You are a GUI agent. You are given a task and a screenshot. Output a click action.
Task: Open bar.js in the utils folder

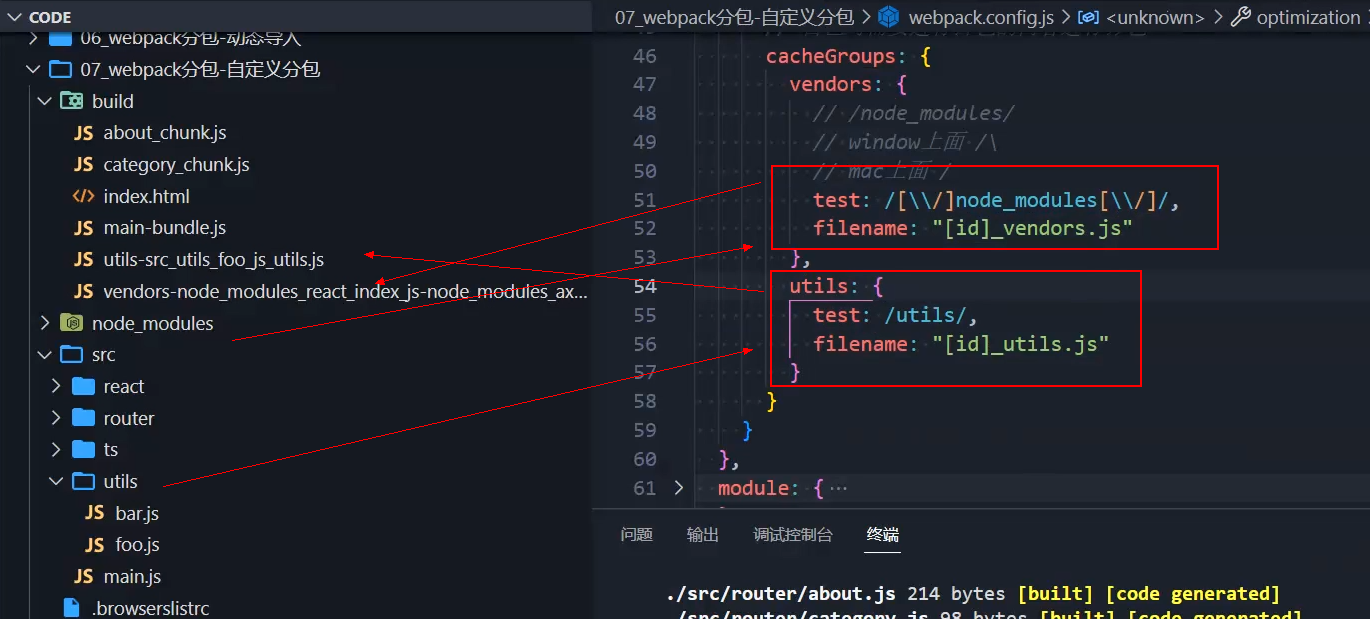click(x=137, y=513)
